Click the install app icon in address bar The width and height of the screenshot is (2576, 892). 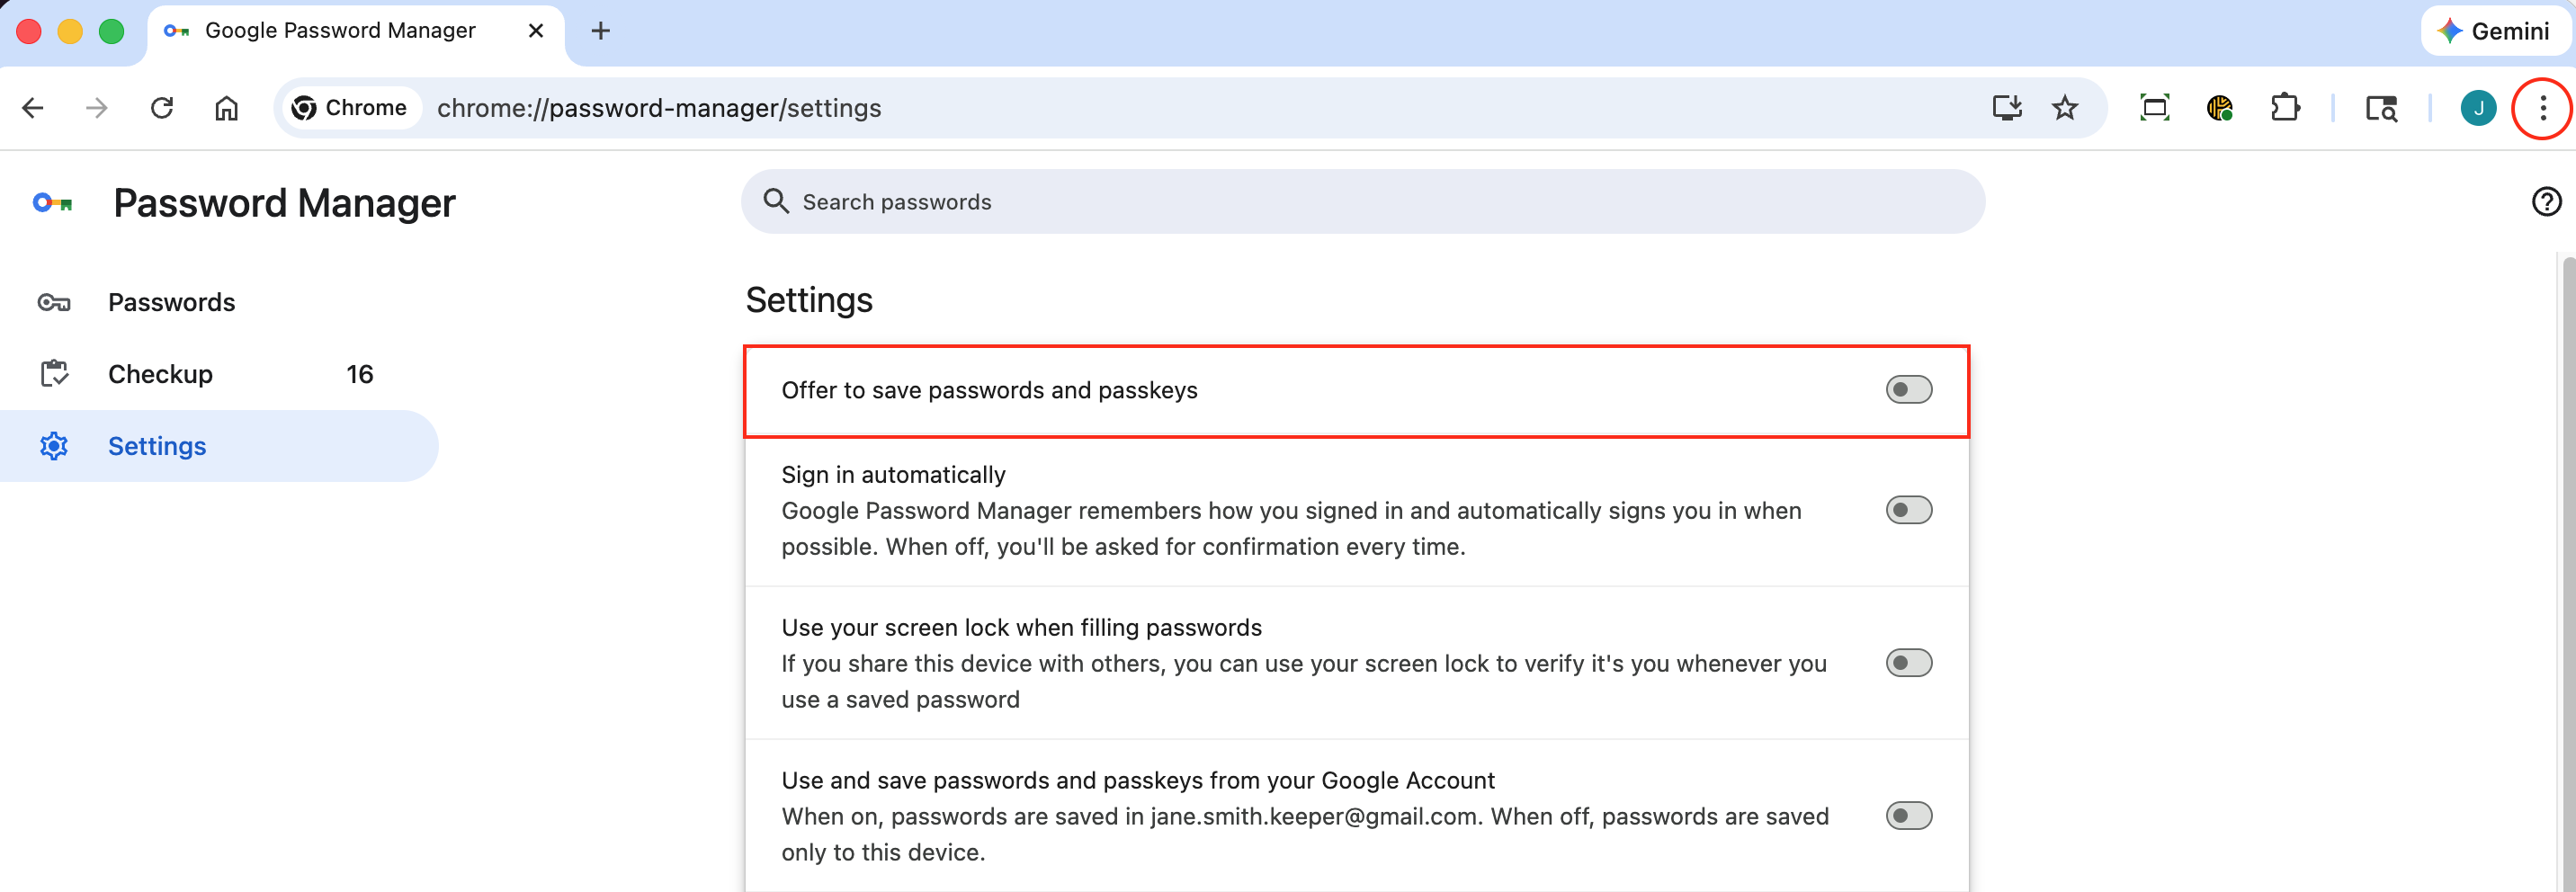pyautogui.click(x=2006, y=108)
